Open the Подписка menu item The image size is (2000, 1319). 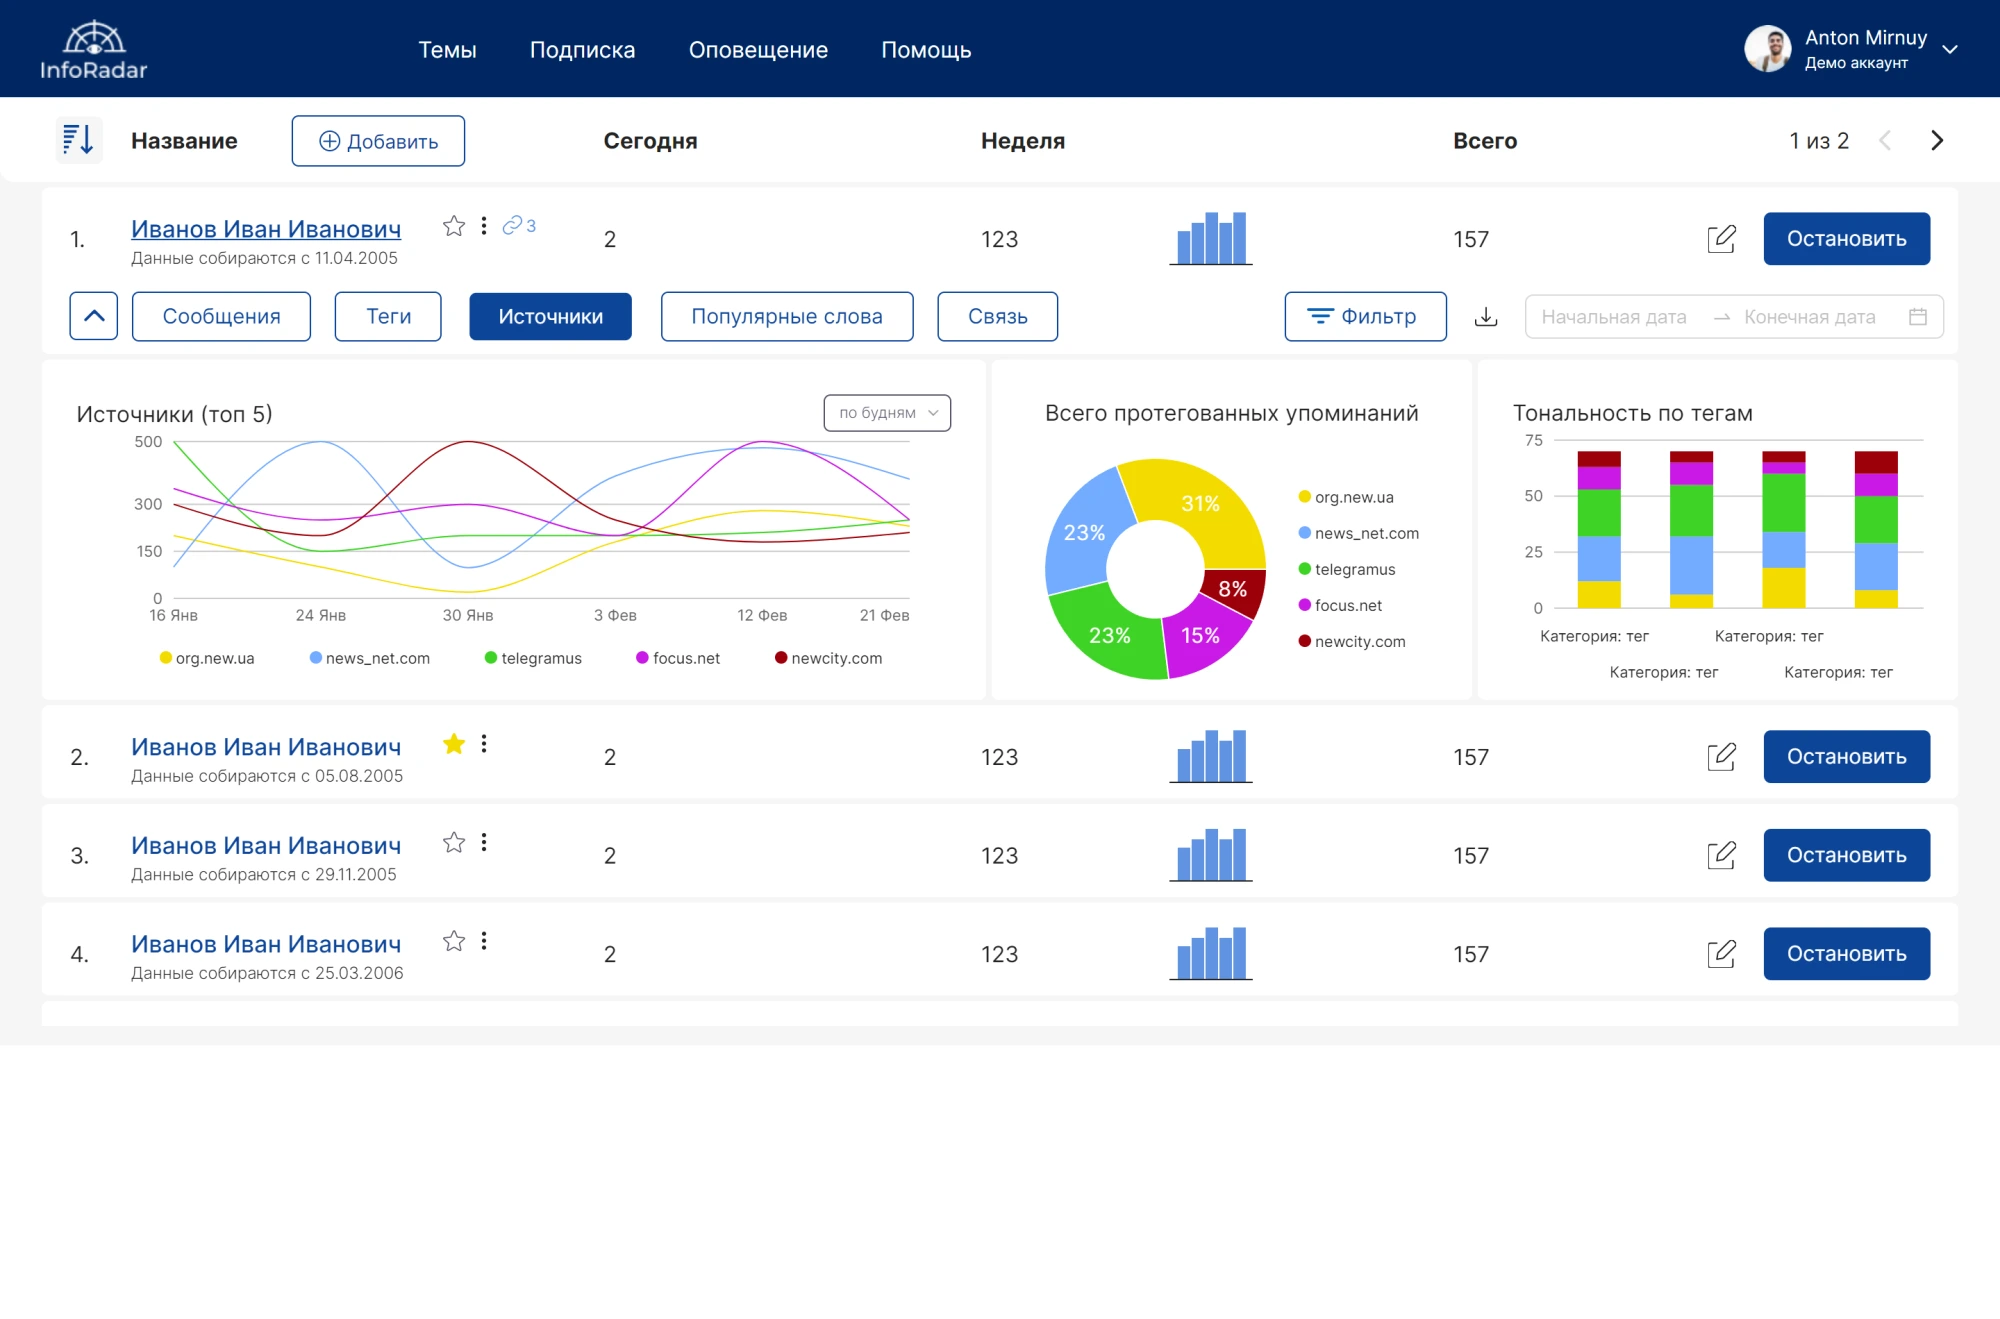click(x=582, y=50)
